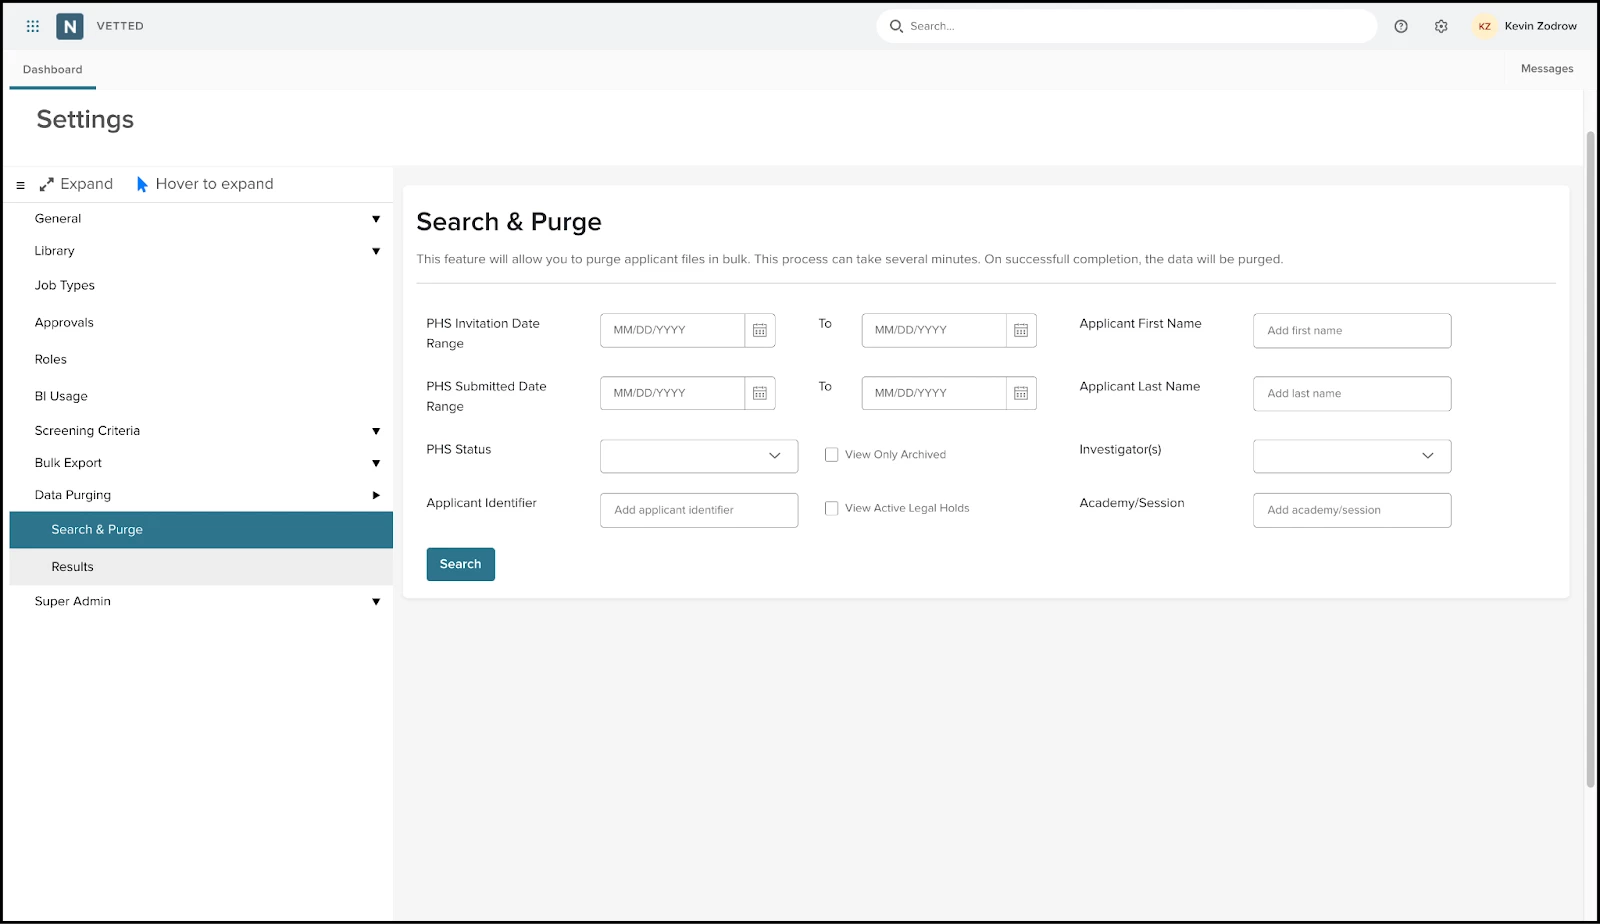Click the Super Admin label
Image resolution: width=1600 pixels, height=924 pixels.
click(73, 601)
